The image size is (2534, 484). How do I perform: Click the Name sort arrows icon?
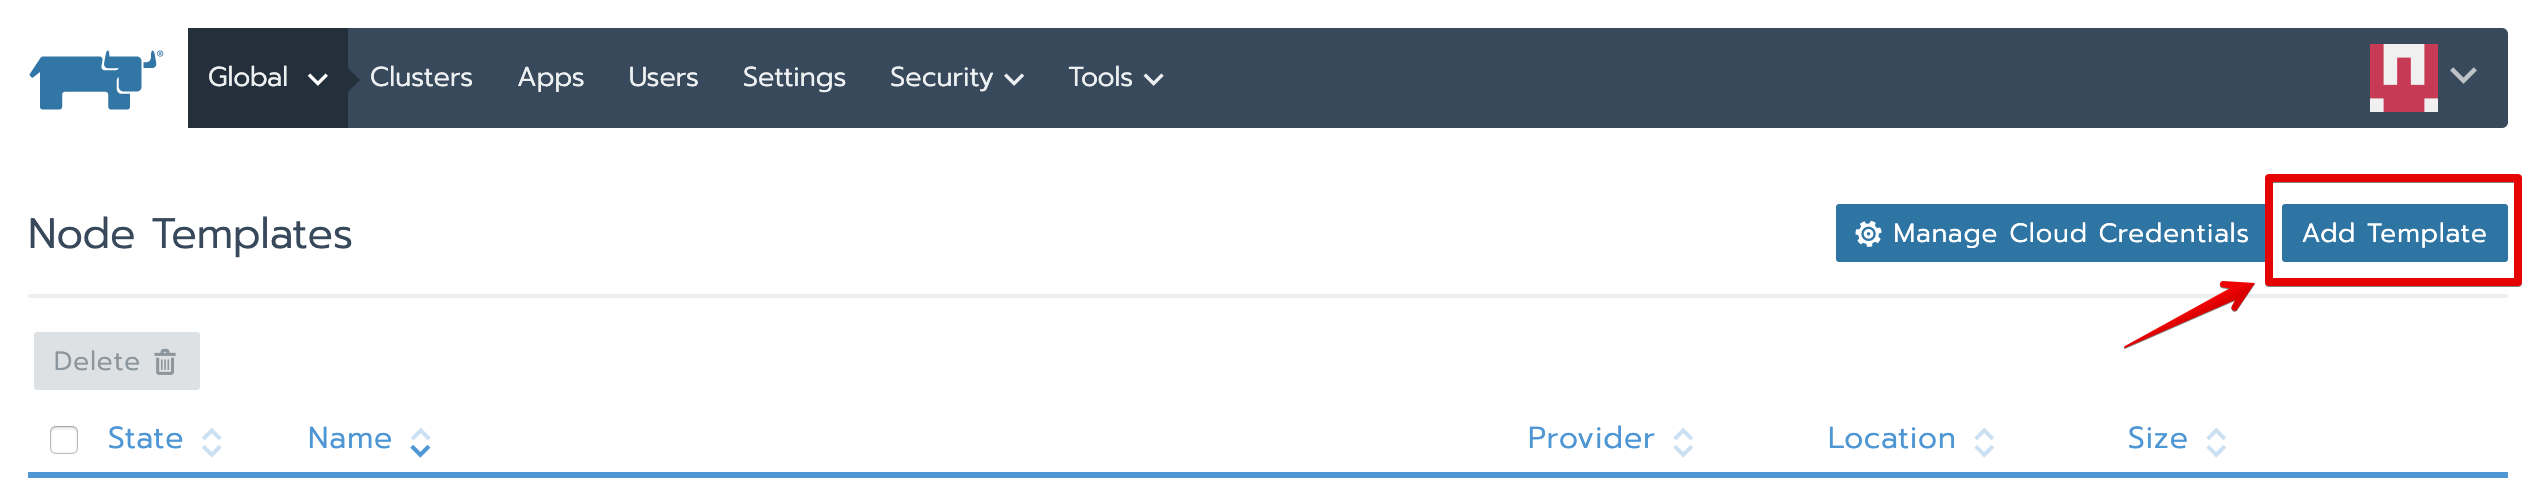point(421,442)
